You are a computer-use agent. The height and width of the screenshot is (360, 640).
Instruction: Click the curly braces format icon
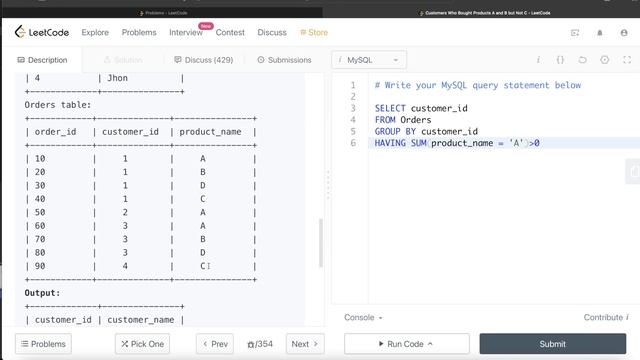pos(560,60)
